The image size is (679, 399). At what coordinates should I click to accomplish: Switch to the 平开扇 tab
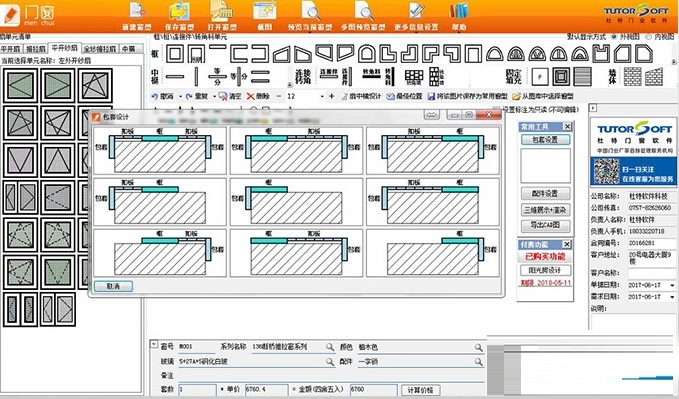(x=10, y=49)
